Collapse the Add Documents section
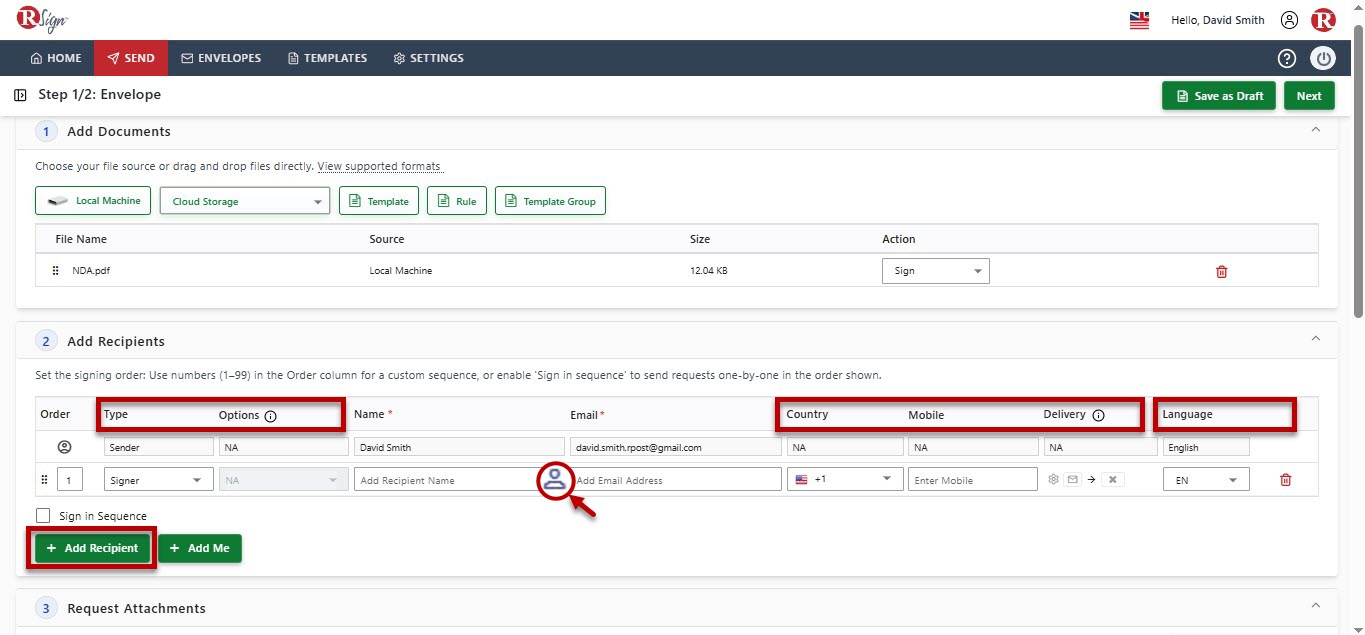The height and width of the screenshot is (635, 1365). pos(1315,130)
